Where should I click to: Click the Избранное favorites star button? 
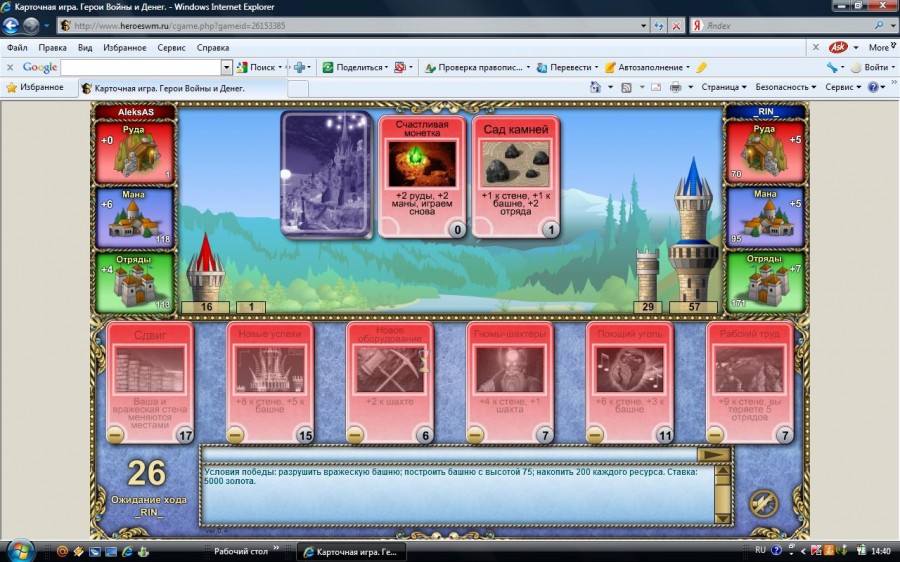pos(35,87)
